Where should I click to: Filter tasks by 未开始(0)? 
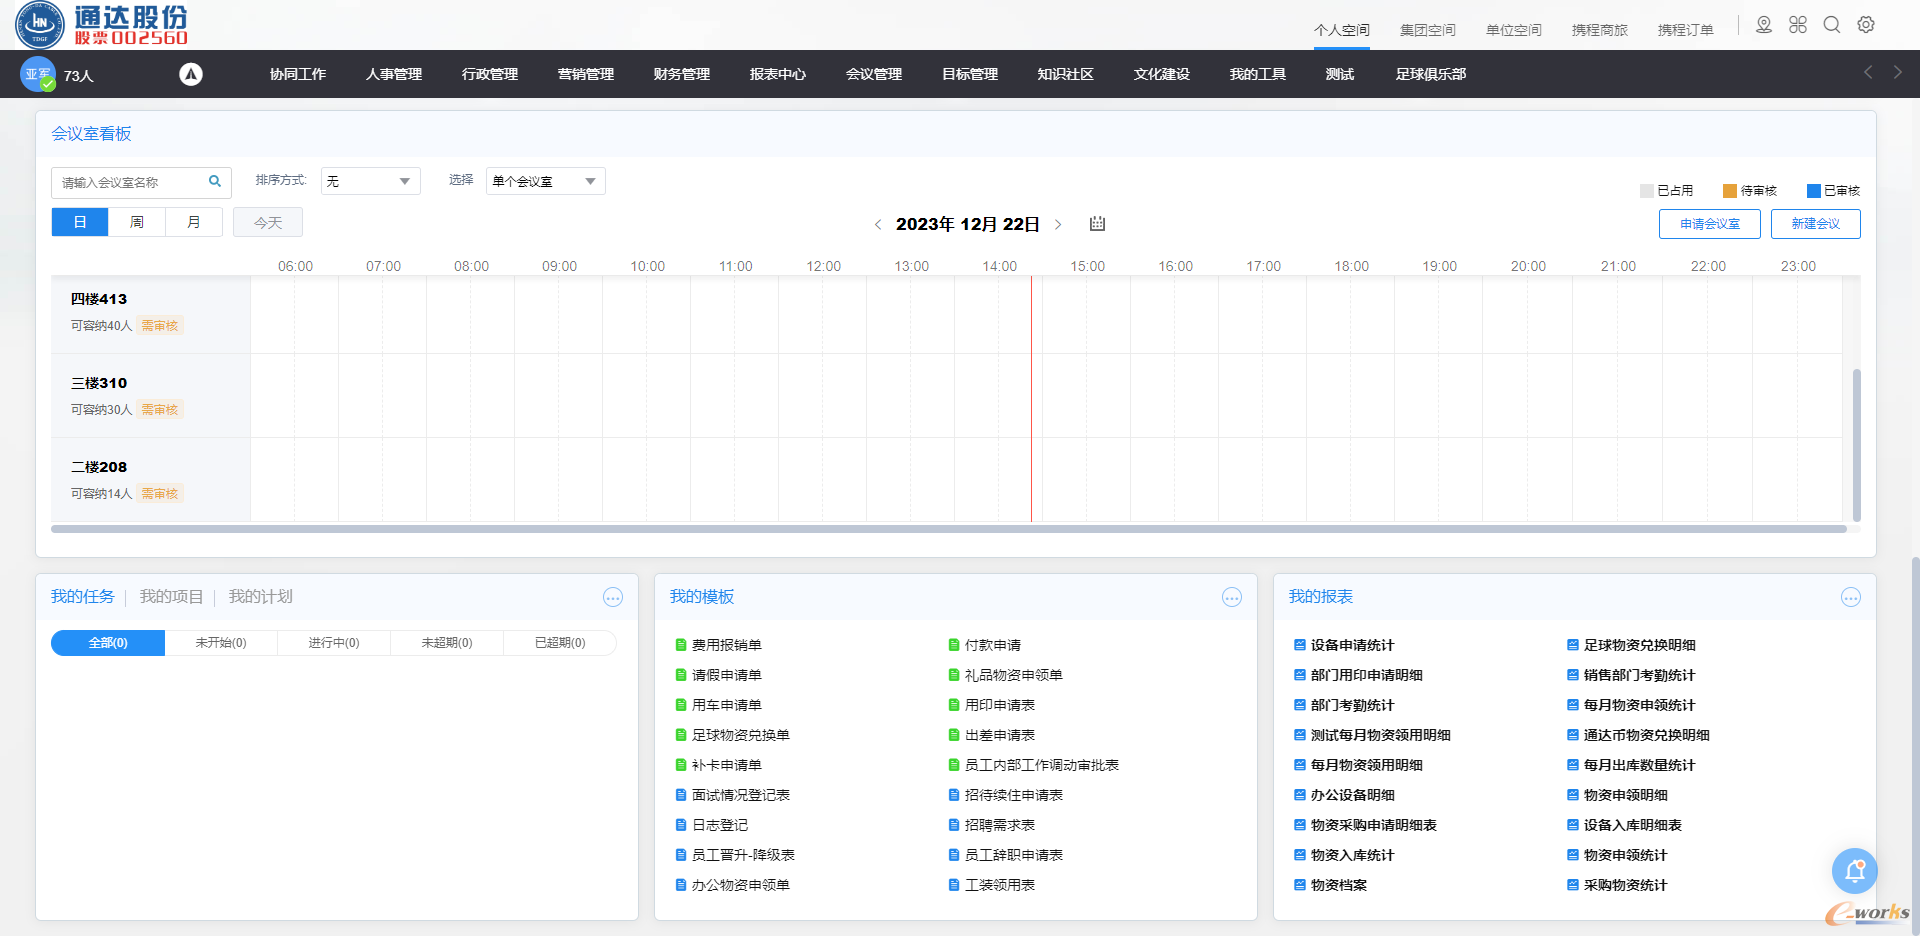(x=221, y=643)
